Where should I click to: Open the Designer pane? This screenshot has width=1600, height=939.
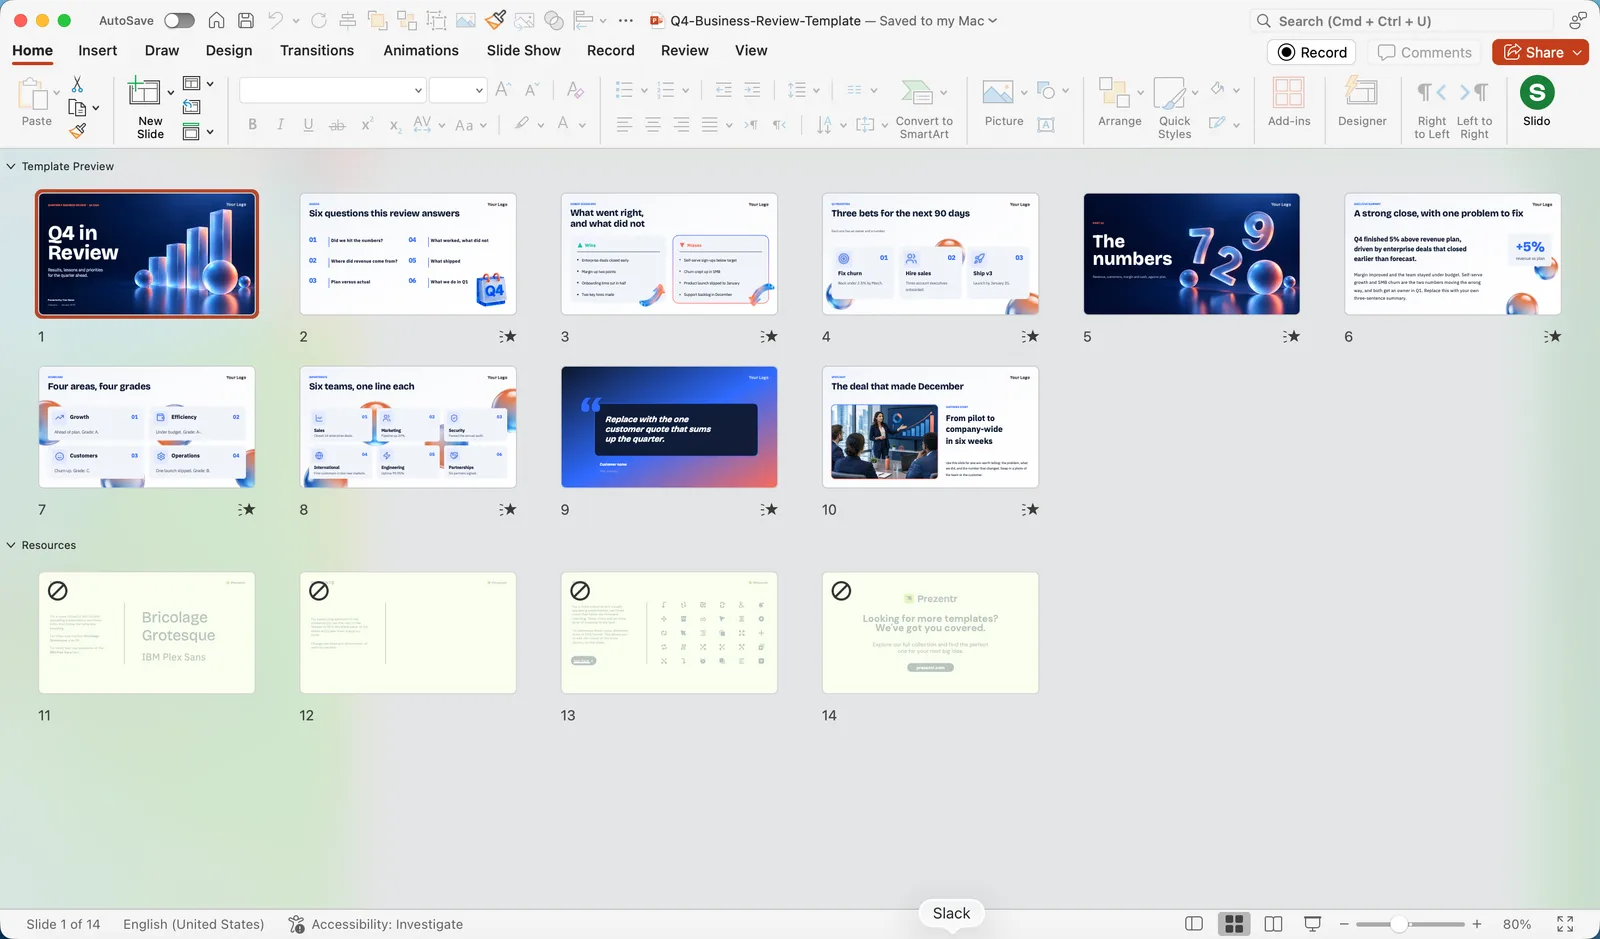(1362, 103)
